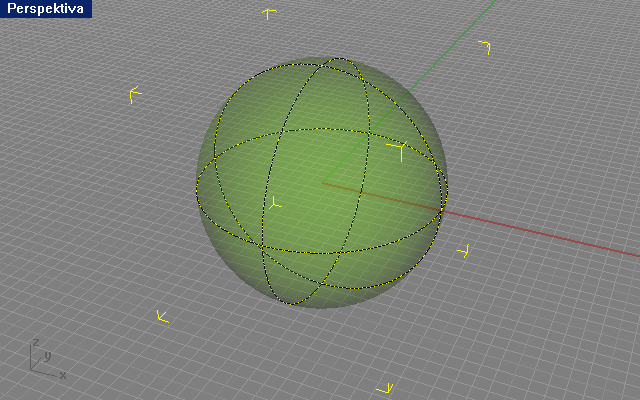Click the world XYZ axes icon

(47, 359)
